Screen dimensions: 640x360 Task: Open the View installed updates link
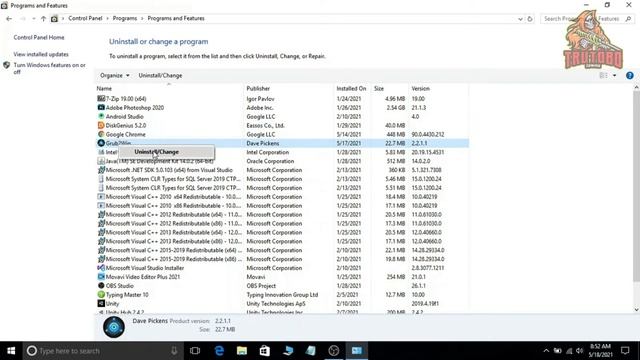click(x=41, y=54)
